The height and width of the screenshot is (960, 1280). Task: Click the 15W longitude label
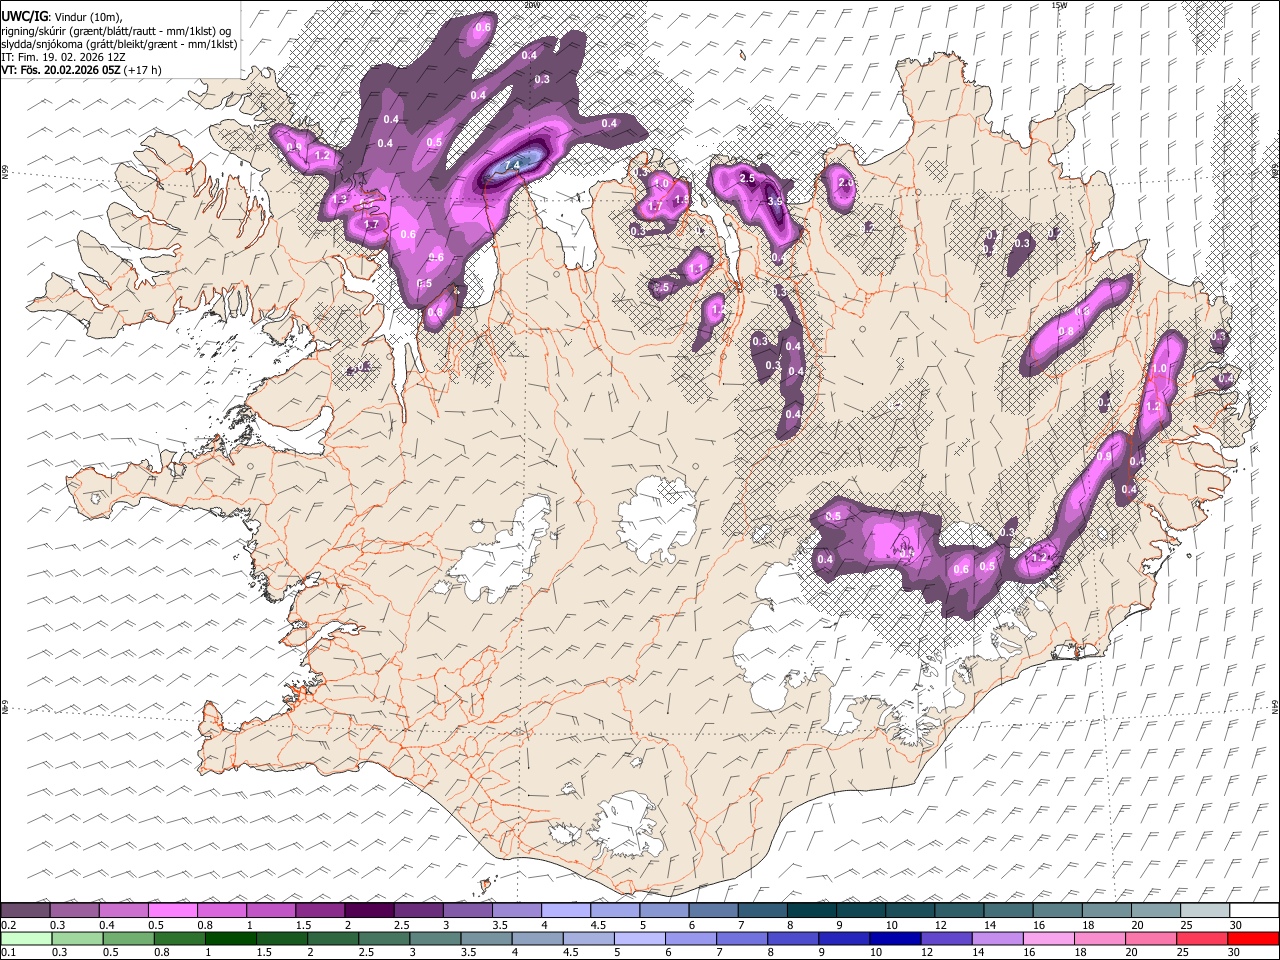[1058, 5]
